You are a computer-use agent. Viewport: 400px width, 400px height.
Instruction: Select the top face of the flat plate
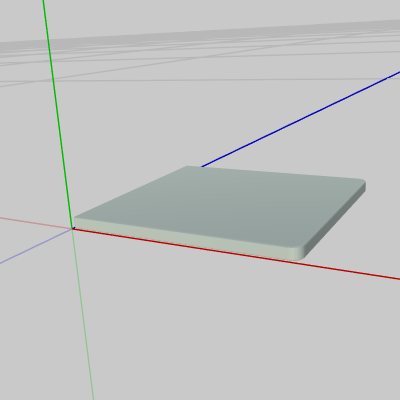(x=220, y=207)
